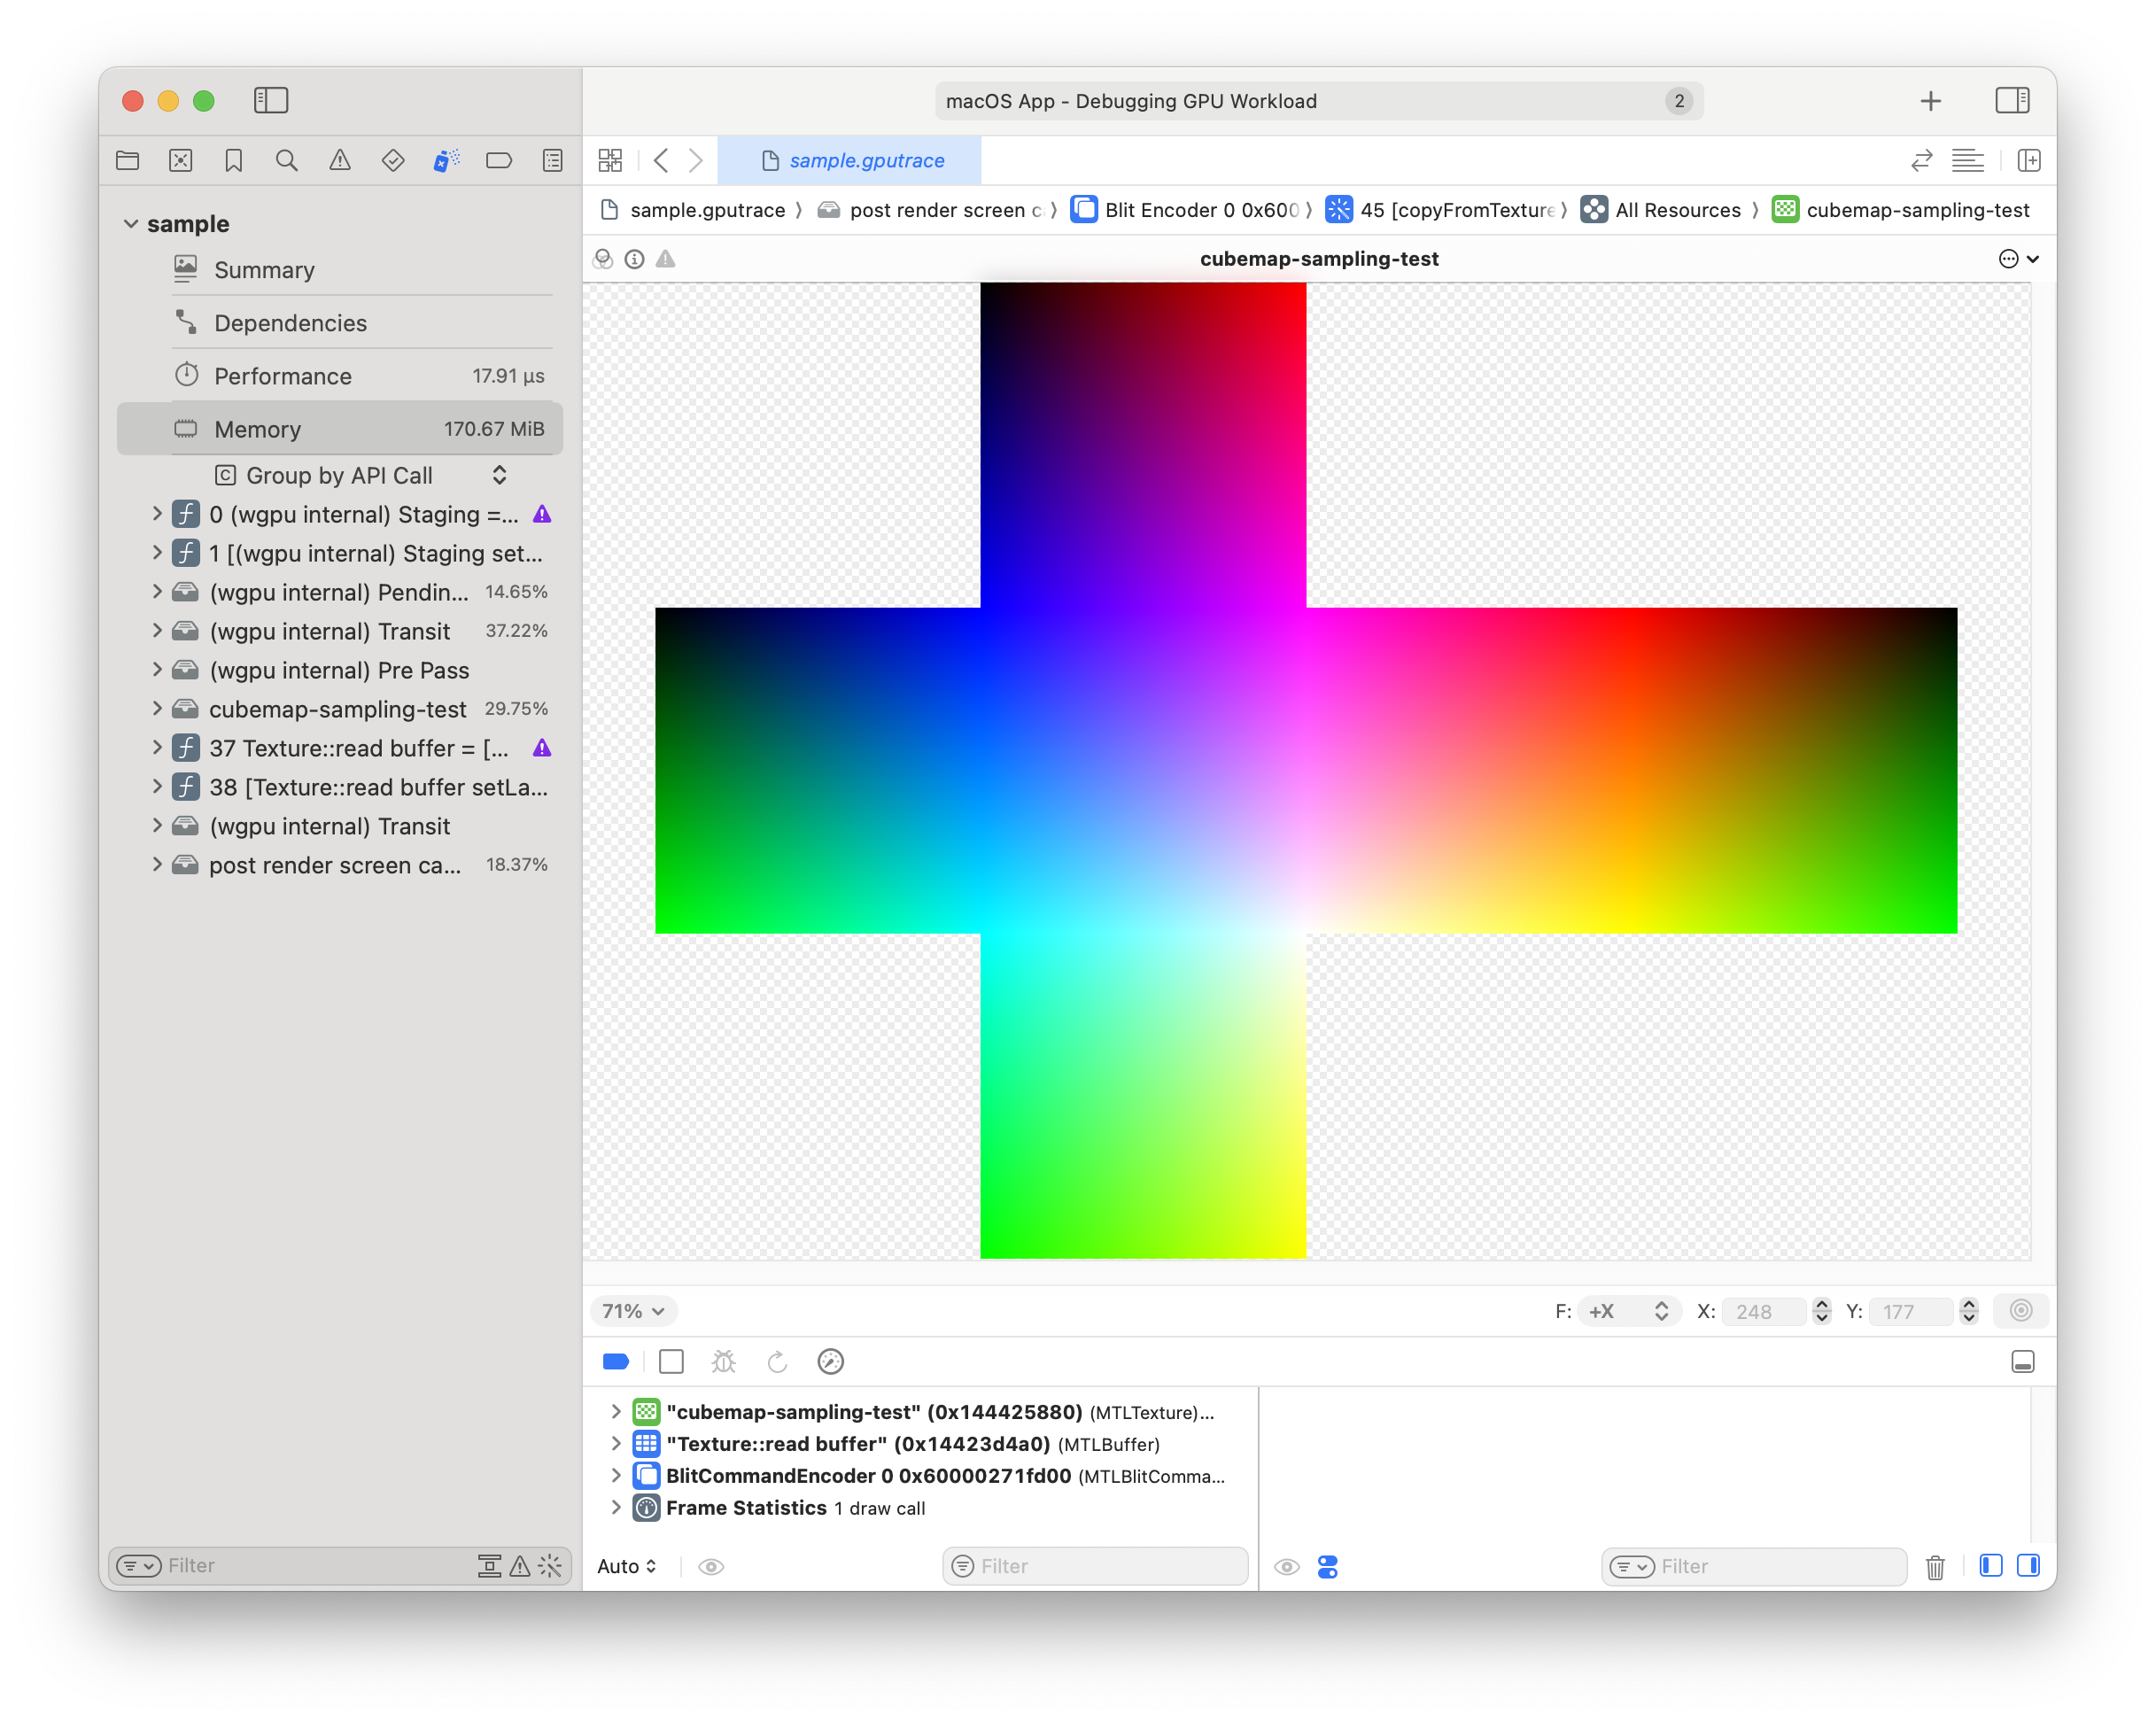Open the Test navigator diamond icon
2156x1722 pixels.
[393, 160]
